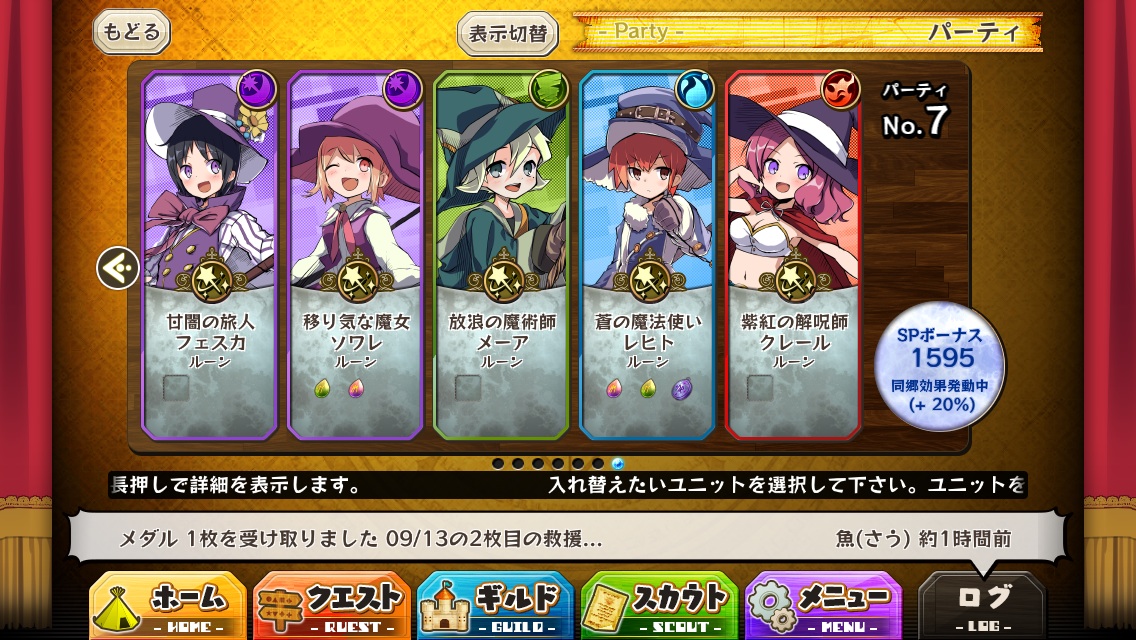Click the 表示切替 display switch button
This screenshot has height=640, width=1136.
(x=508, y=33)
